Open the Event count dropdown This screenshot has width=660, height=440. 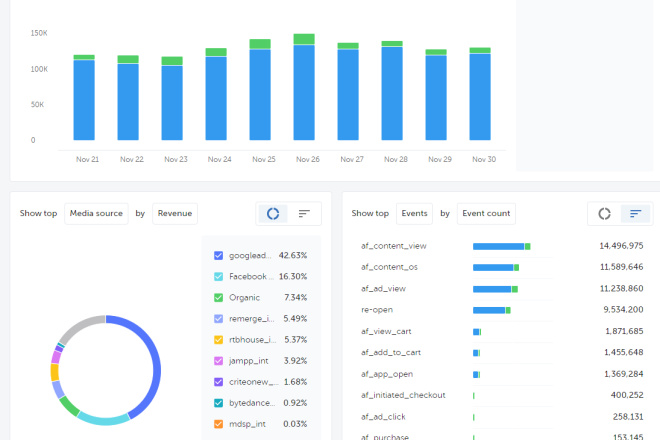click(486, 213)
